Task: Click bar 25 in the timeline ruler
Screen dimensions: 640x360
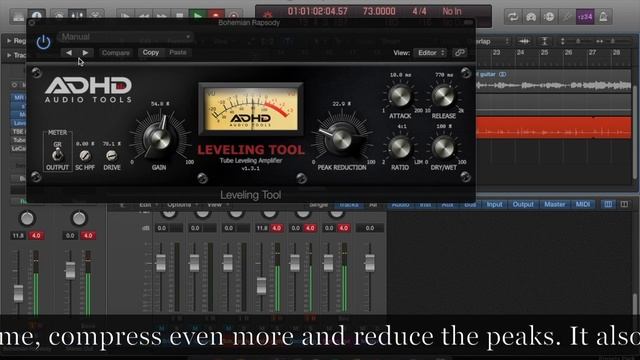Action: coord(544,52)
